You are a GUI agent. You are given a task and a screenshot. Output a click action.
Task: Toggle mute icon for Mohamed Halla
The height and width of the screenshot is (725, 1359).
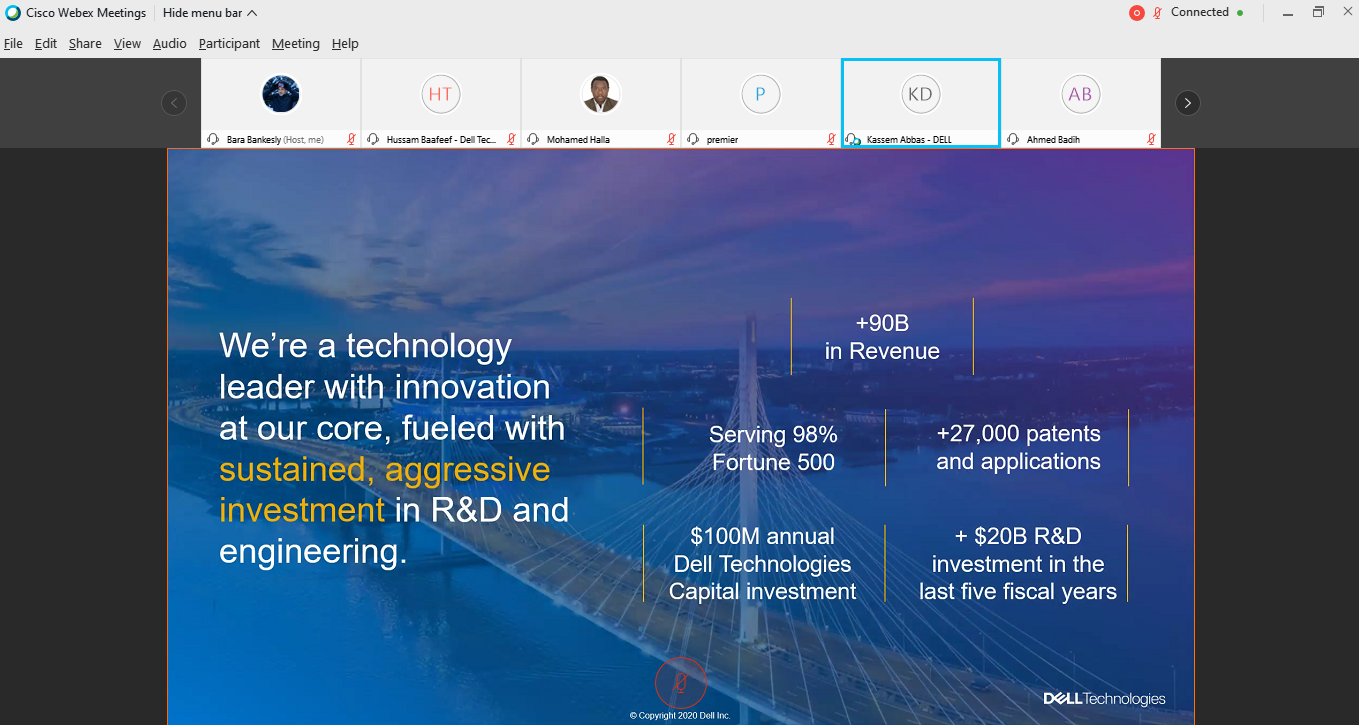point(671,139)
